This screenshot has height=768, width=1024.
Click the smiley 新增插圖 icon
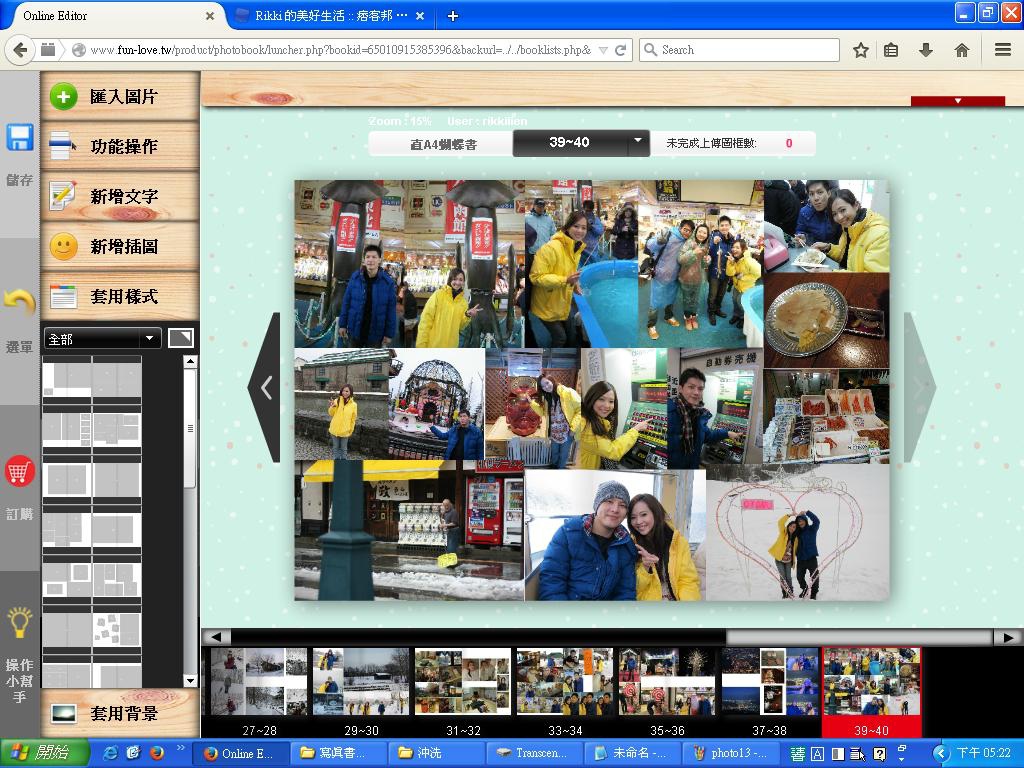pos(63,246)
